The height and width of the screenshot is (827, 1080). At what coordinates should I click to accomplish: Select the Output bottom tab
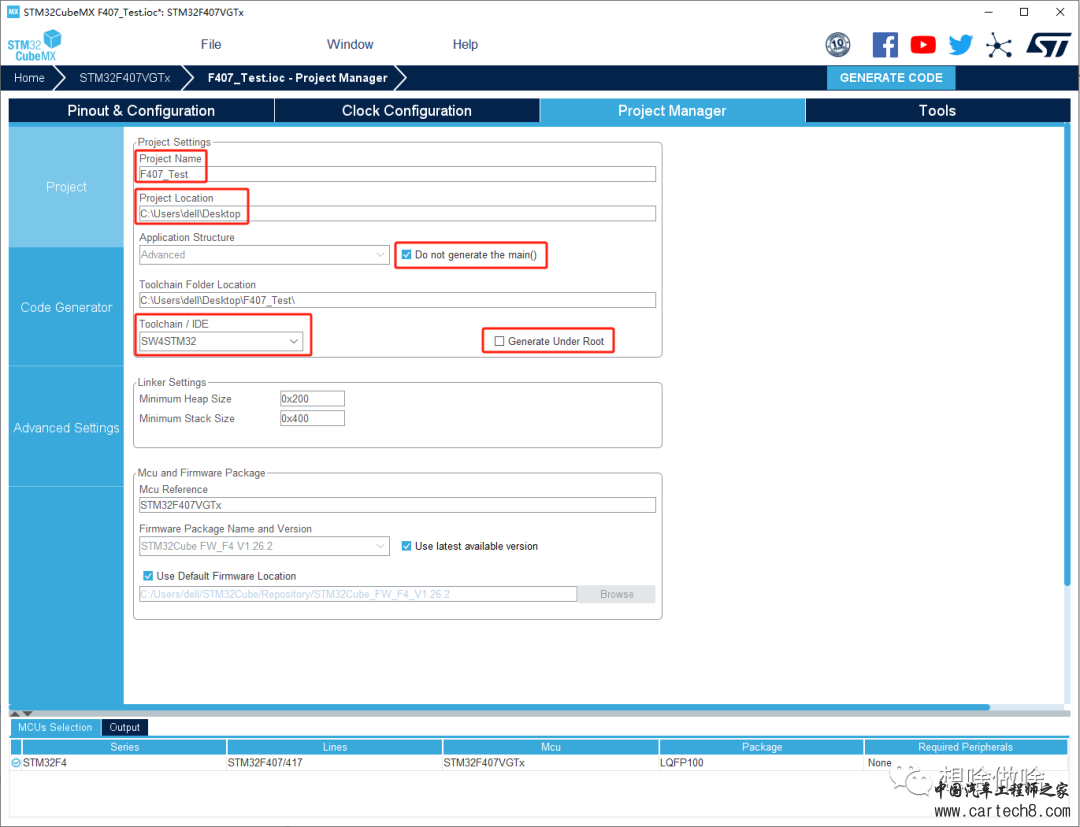[125, 727]
